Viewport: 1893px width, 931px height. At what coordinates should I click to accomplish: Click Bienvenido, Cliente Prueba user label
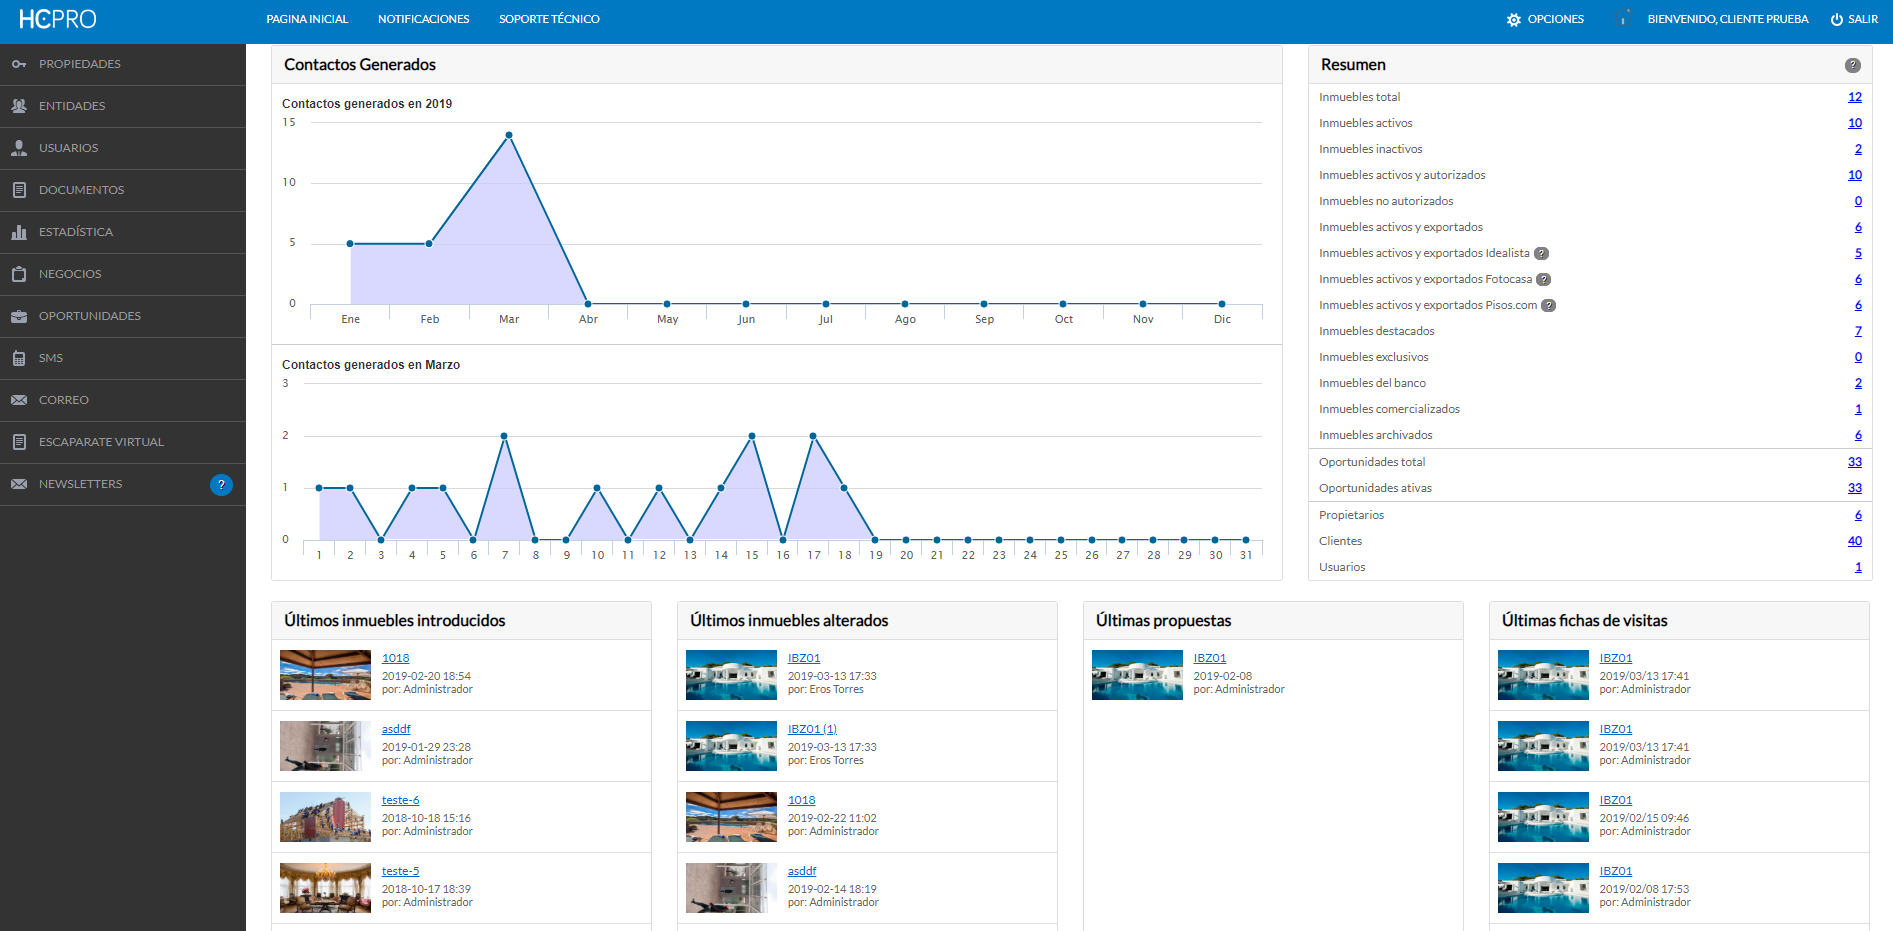(1728, 19)
